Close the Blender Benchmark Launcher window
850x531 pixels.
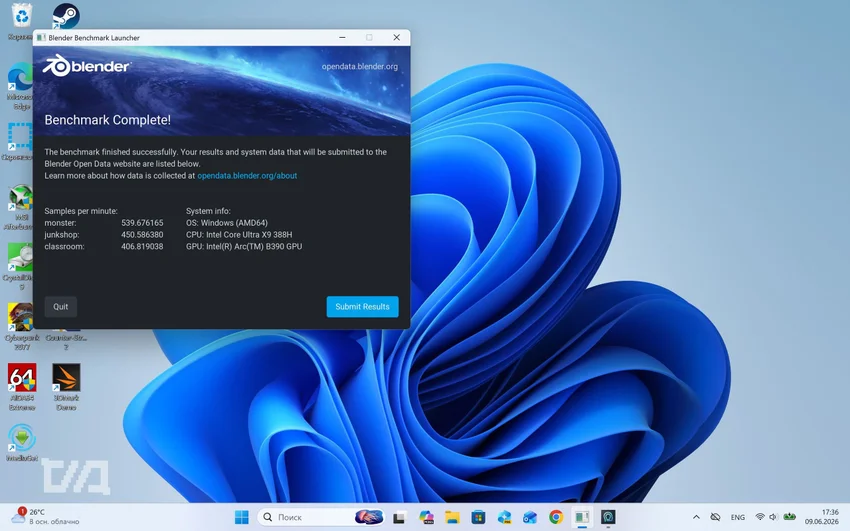point(396,37)
